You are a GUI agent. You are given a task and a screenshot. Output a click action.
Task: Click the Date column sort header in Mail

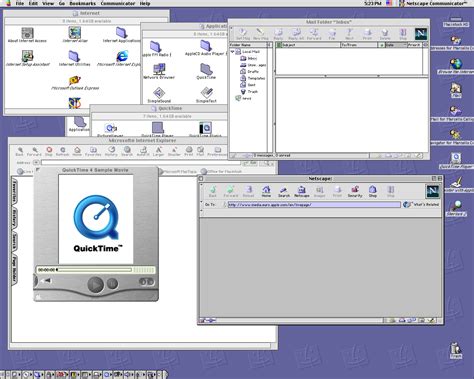pyautogui.click(x=396, y=45)
